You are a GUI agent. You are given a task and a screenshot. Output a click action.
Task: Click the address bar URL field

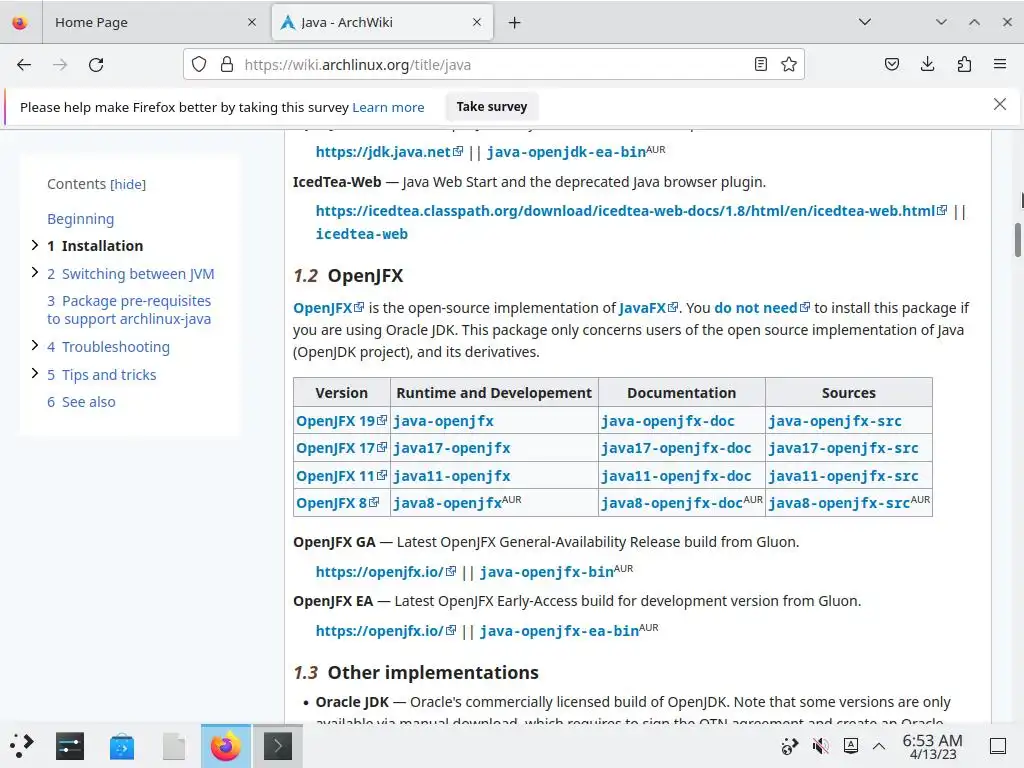(x=493, y=65)
